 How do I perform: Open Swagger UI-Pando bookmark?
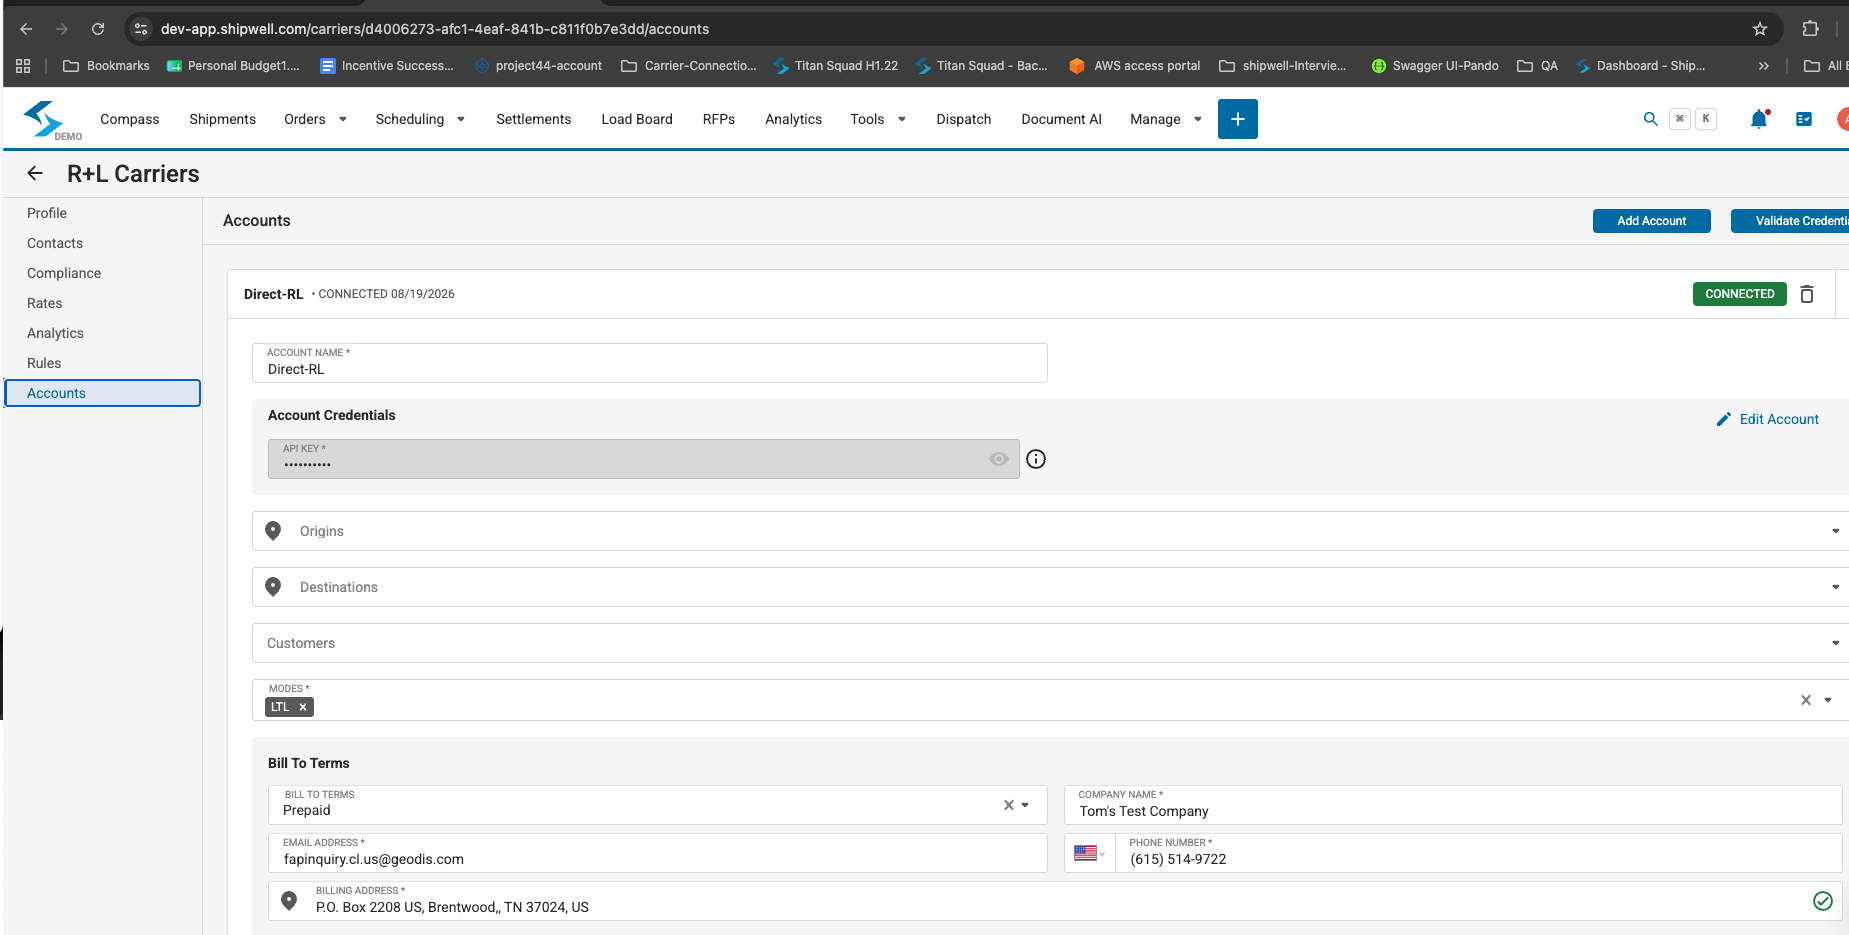1435,66
